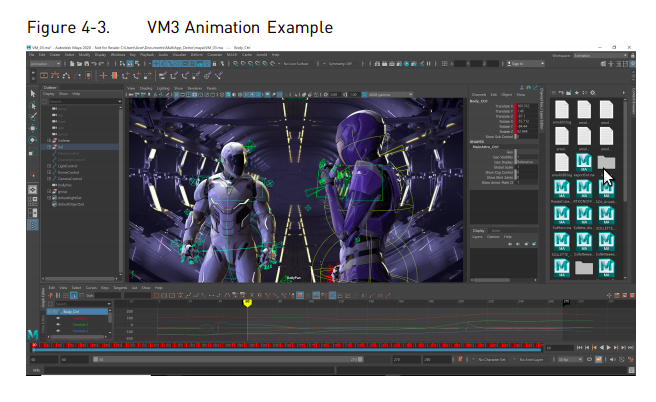
Task: Expand the CameraControl node in the Outliner
Action: pos(49,179)
